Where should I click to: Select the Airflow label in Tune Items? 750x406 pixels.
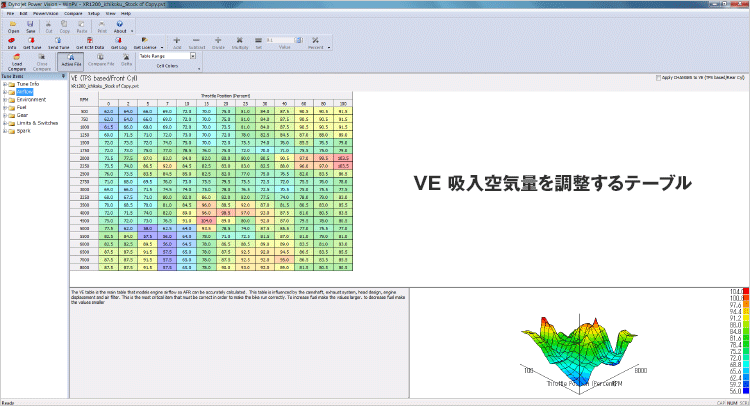[24, 92]
